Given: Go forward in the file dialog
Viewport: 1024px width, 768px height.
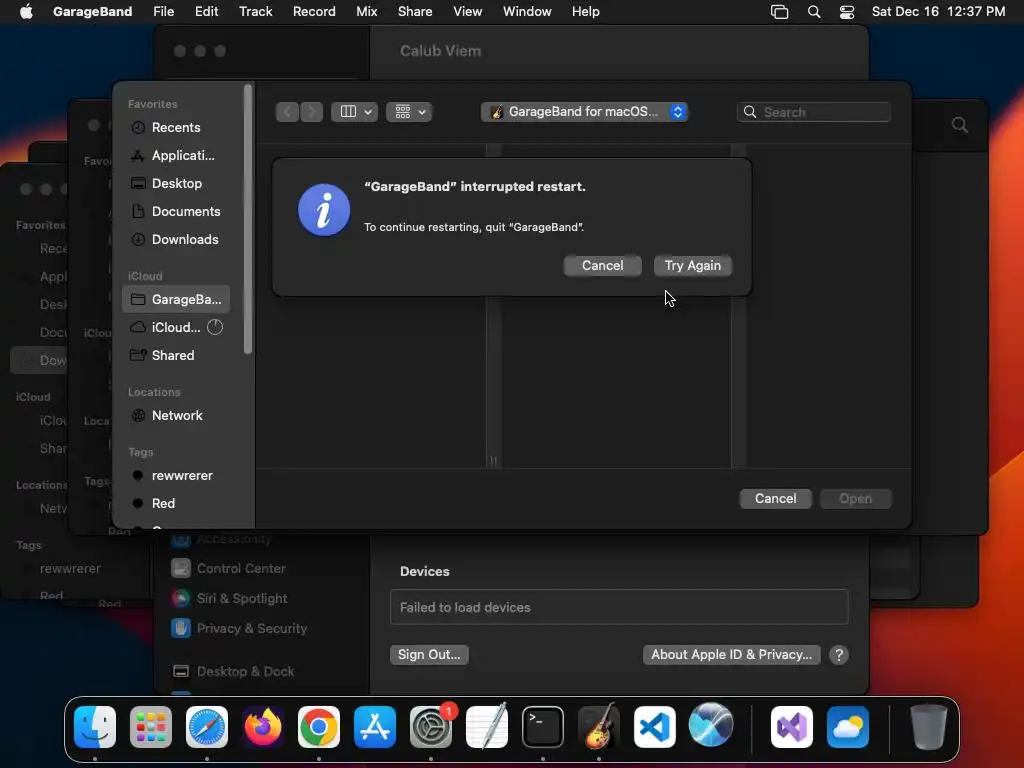Looking at the screenshot, I should (x=312, y=112).
